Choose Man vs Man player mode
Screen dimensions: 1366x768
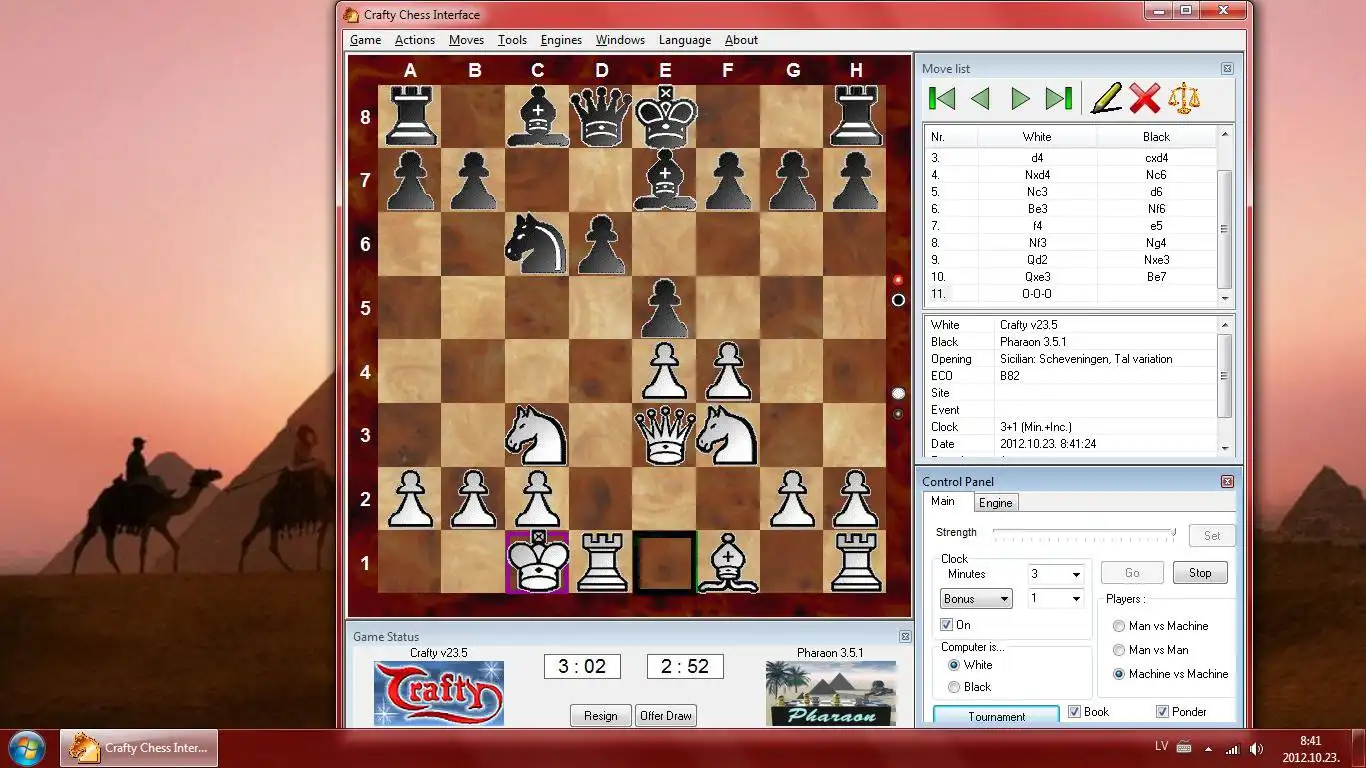(1119, 650)
